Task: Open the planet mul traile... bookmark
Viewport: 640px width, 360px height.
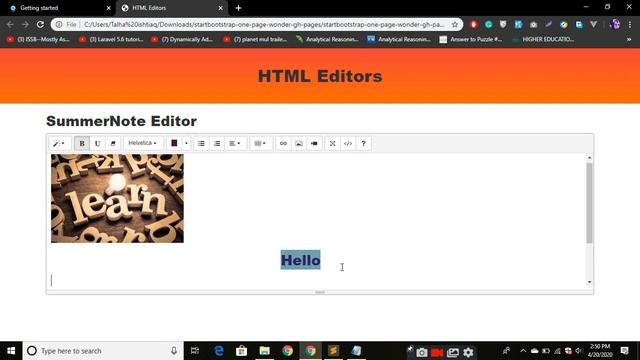Action: click(256, 39)
